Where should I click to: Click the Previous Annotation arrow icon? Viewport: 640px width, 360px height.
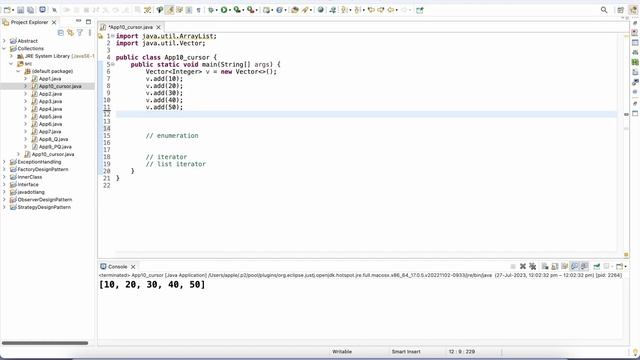(358, 10)
